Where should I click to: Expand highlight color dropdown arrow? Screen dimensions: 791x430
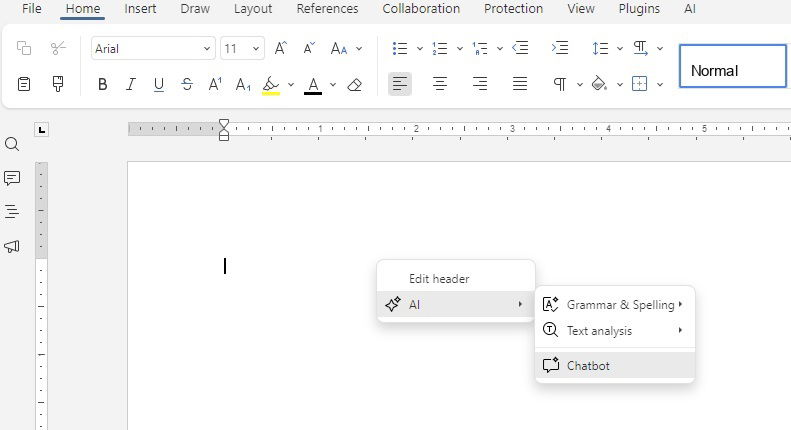click(x=291, y=85)
